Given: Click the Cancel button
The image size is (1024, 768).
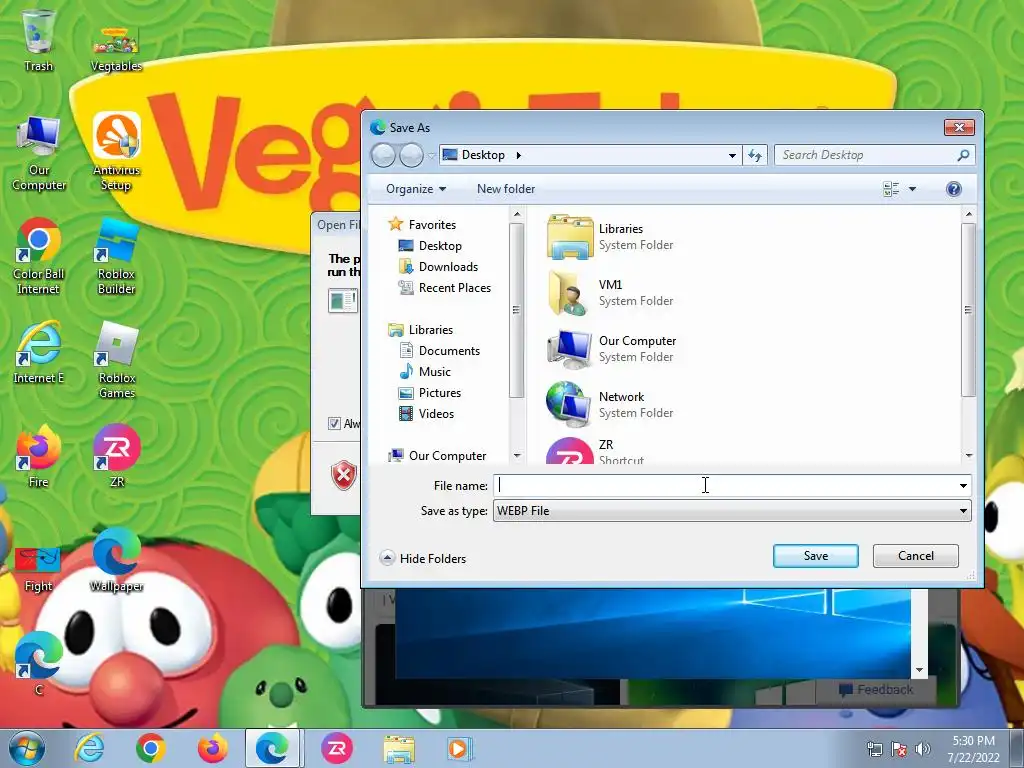Looking at the screenshot, I should [x=916, y=556].
